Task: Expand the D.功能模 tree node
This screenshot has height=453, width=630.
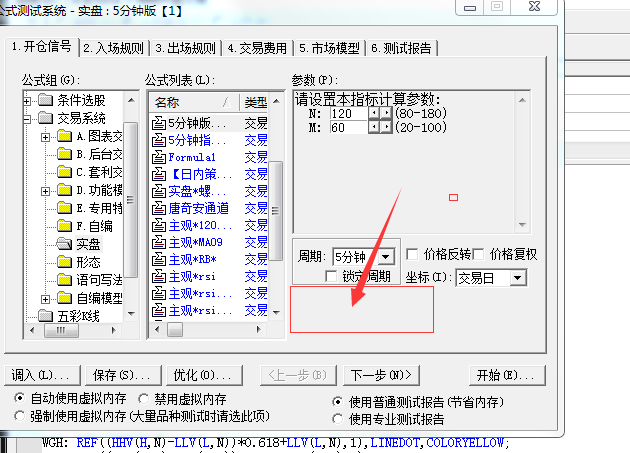Action: point(46,191)
